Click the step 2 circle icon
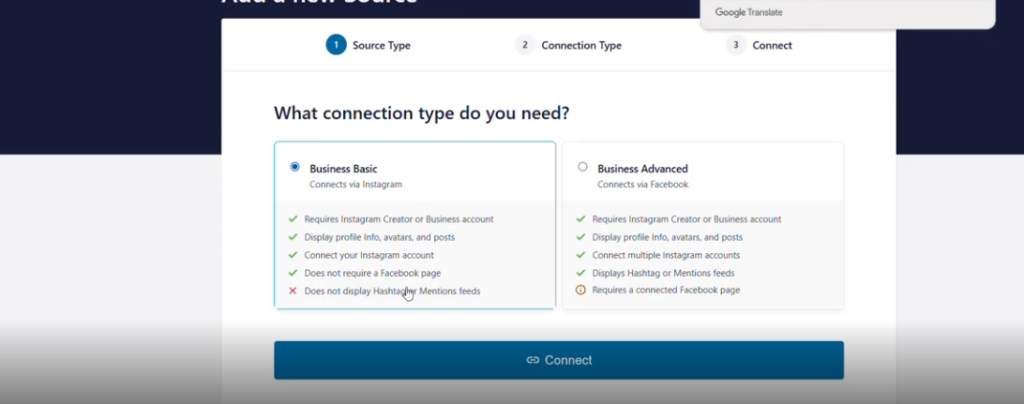 coord(525,45)
